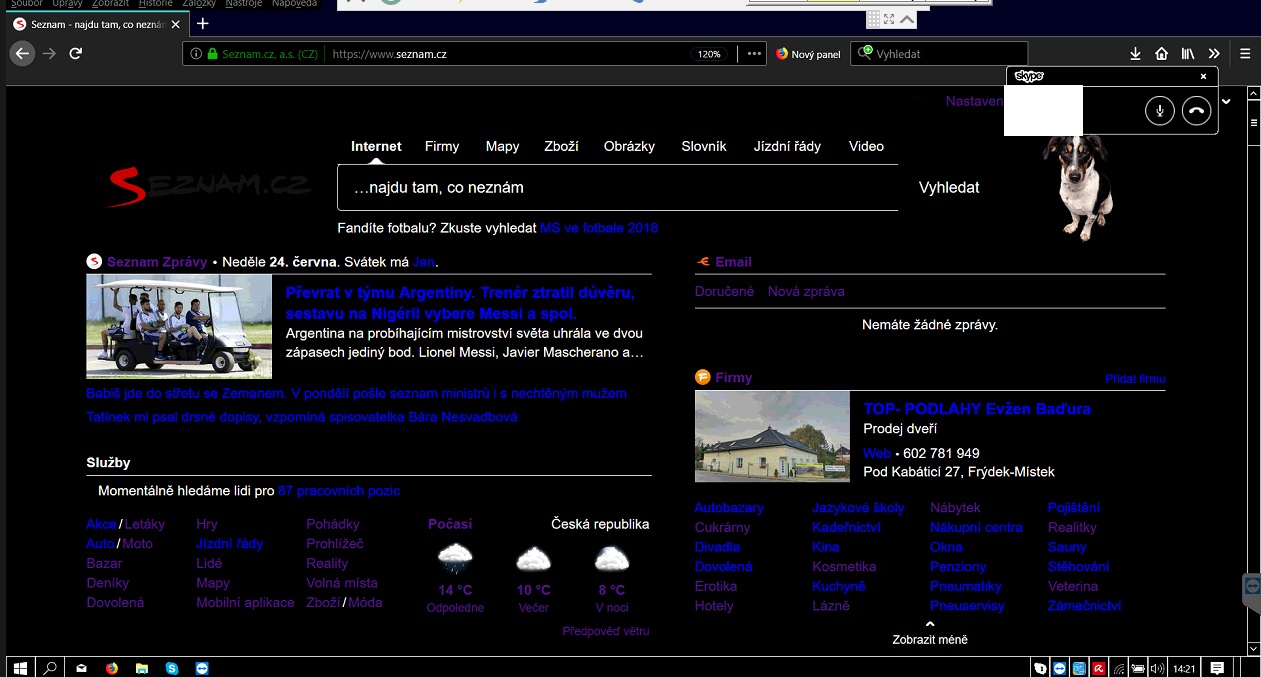Click the Seznam Zprávy red S icon
1261x677 pixels.
click(94, 262)
